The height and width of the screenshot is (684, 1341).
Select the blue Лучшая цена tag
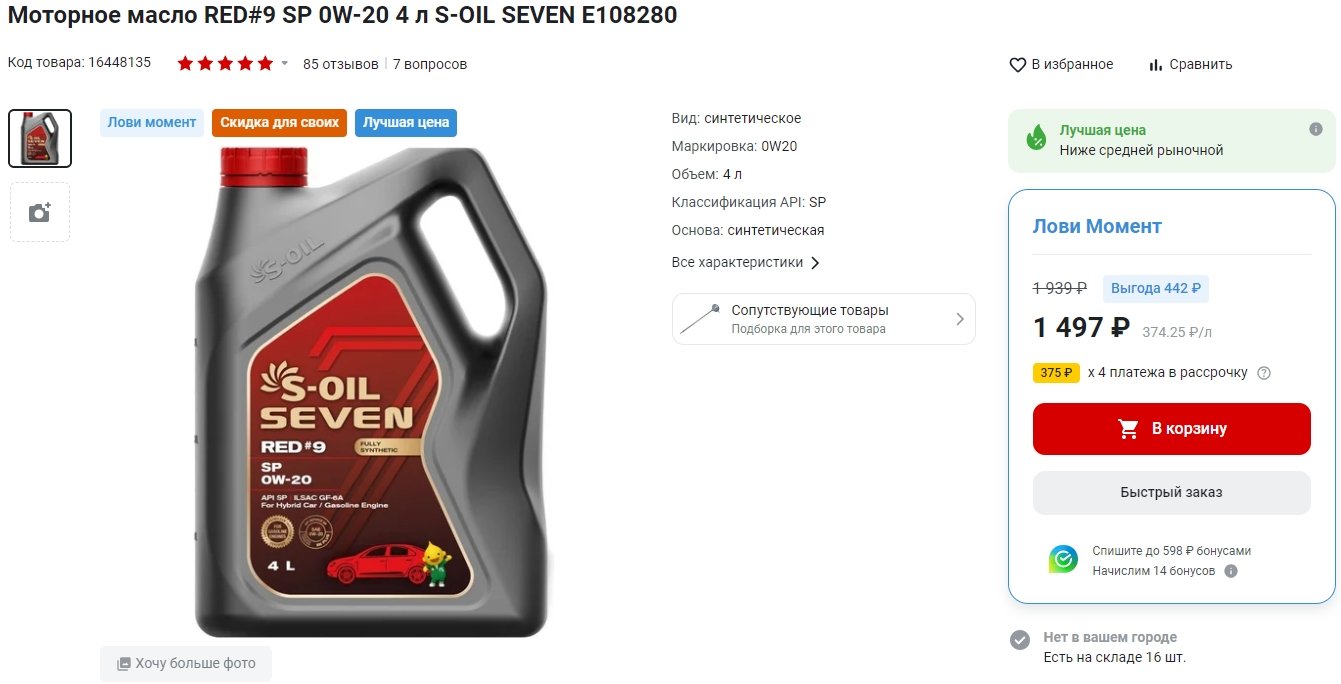tap(406, 123)
